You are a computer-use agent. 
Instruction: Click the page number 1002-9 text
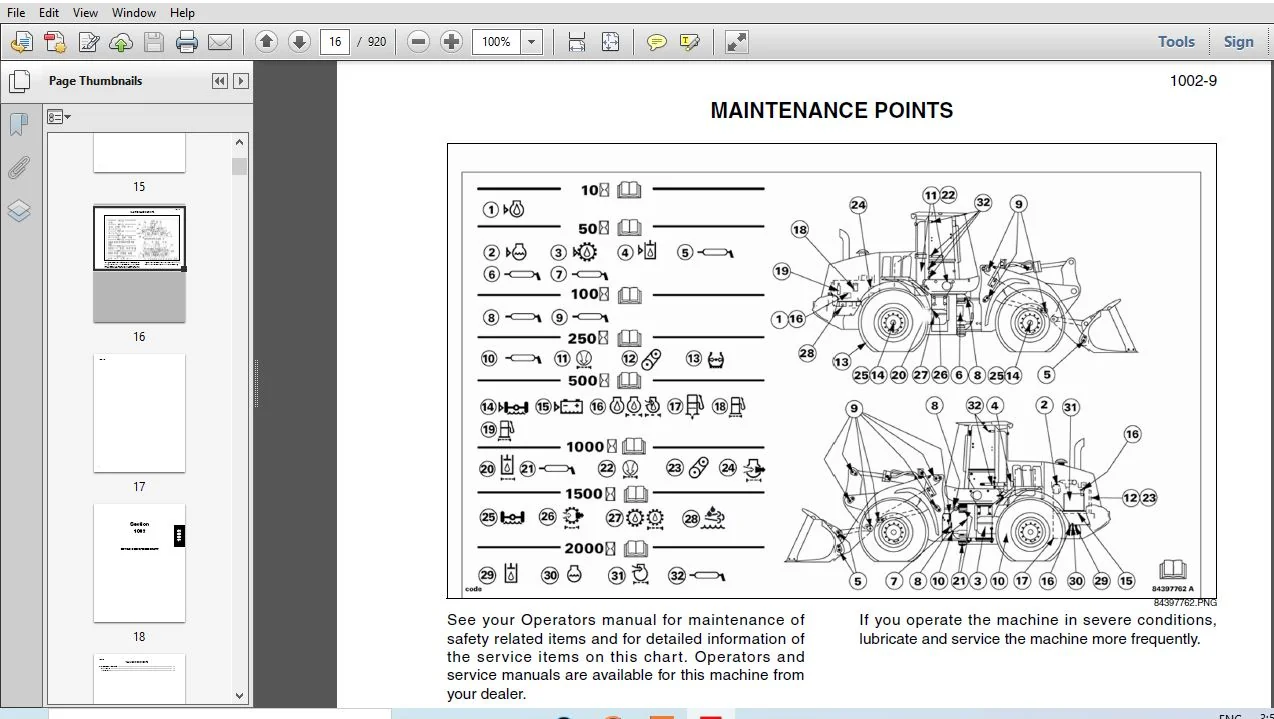1193,81
